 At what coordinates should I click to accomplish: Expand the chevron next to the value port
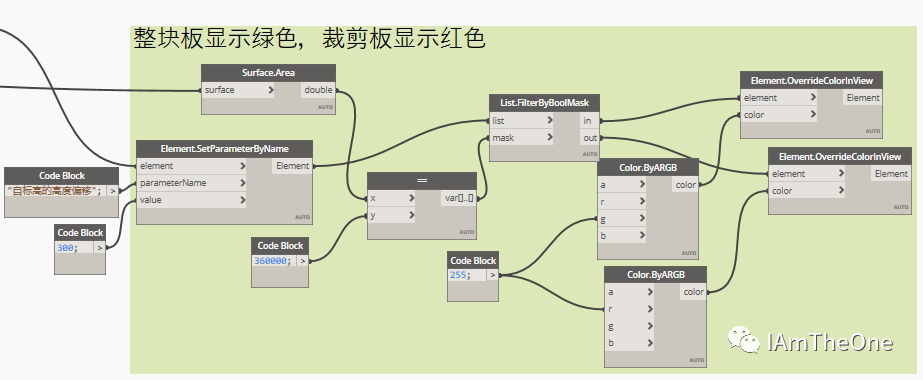243,200
